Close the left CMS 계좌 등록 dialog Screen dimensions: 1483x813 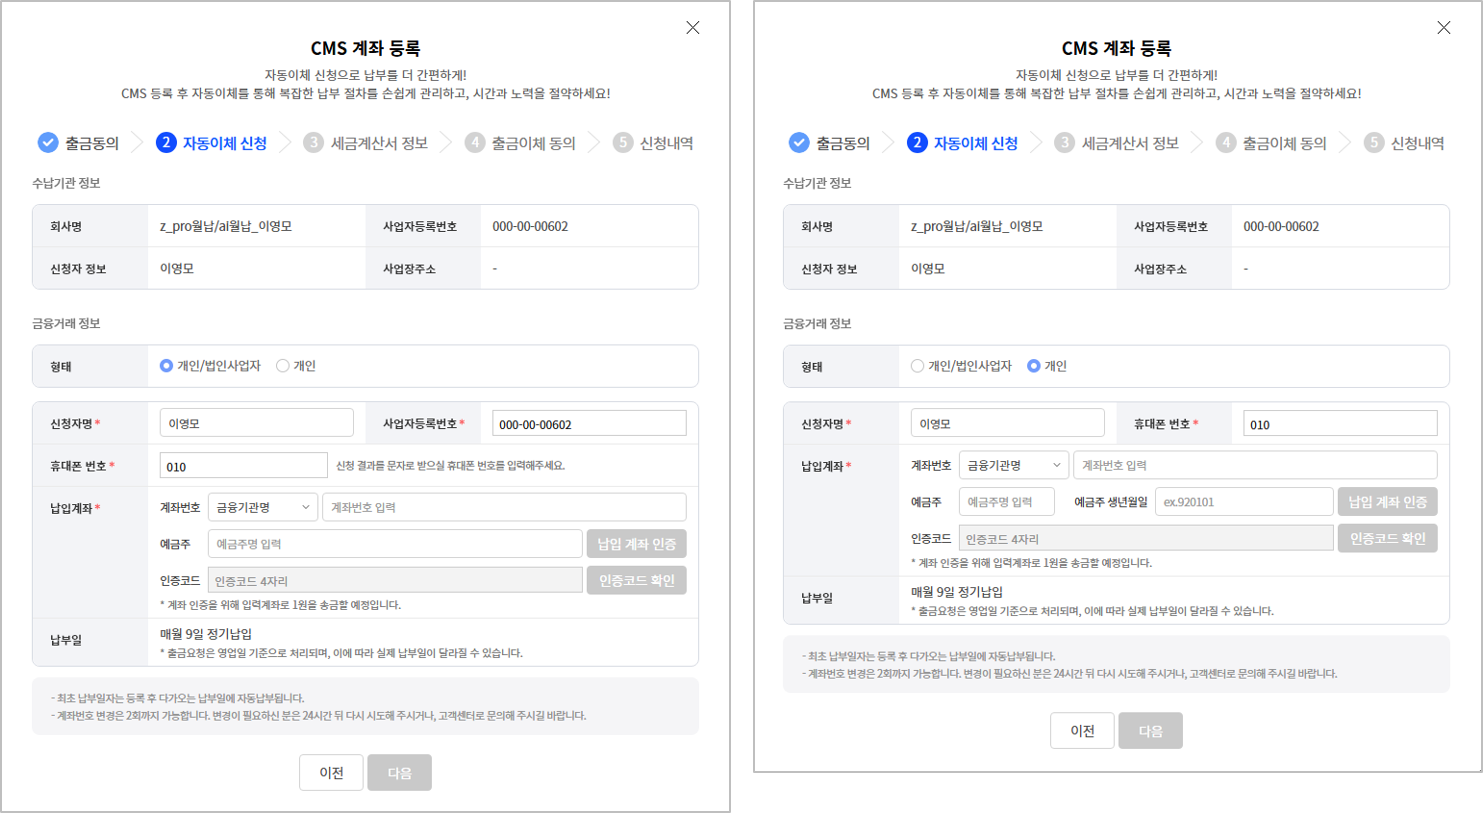(693, 28)
